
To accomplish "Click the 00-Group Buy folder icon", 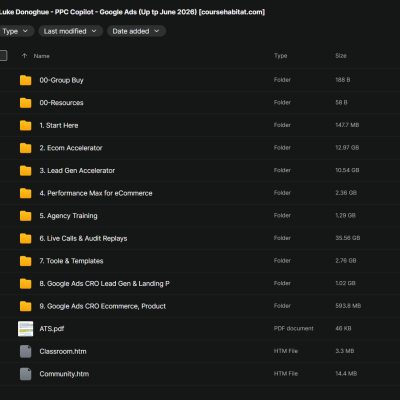I will click(26, 80).
